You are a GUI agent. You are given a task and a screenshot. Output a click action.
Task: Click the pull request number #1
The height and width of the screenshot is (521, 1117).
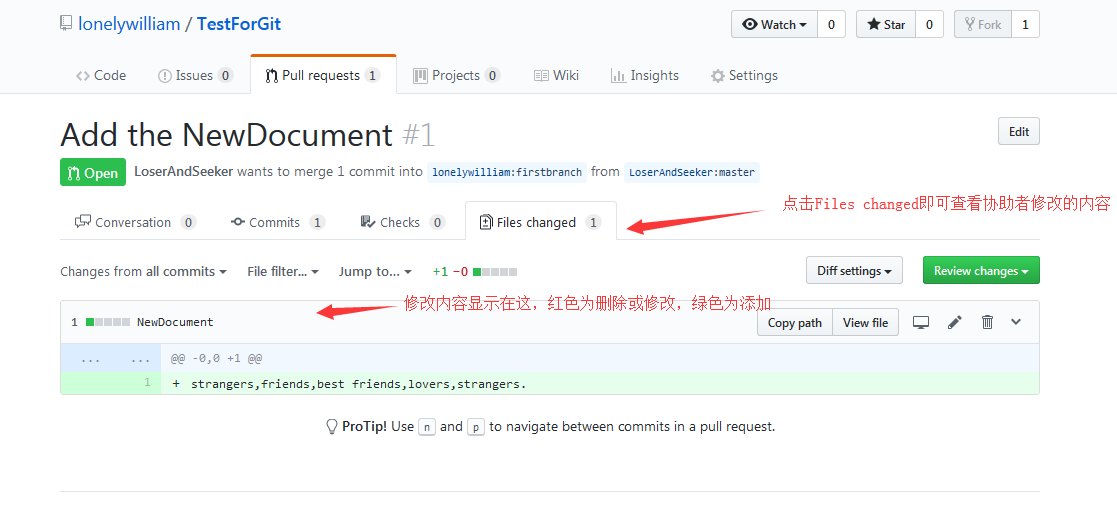pos(418,135)
